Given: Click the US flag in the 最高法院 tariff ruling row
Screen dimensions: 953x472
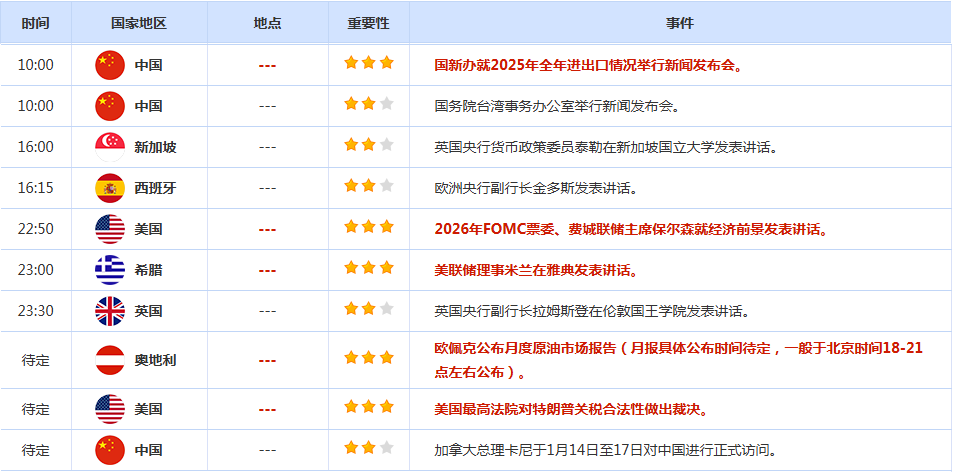Looking at the screenshot, I should coord(110,409).
